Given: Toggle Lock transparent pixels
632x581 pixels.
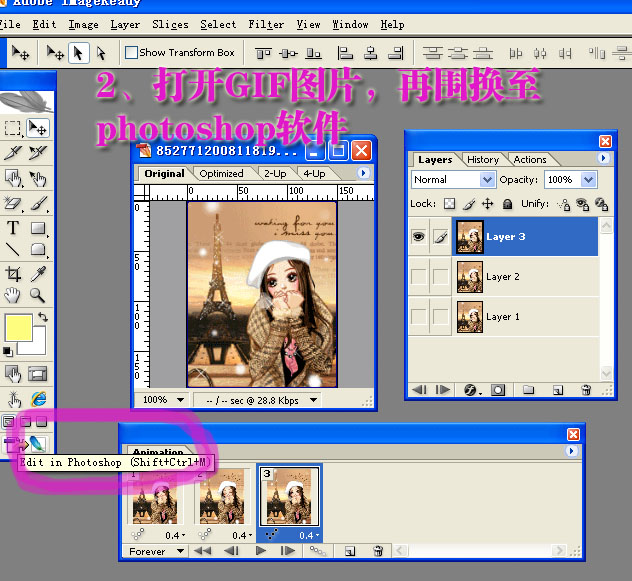Looking at the screenshot, I should point(449,204).
